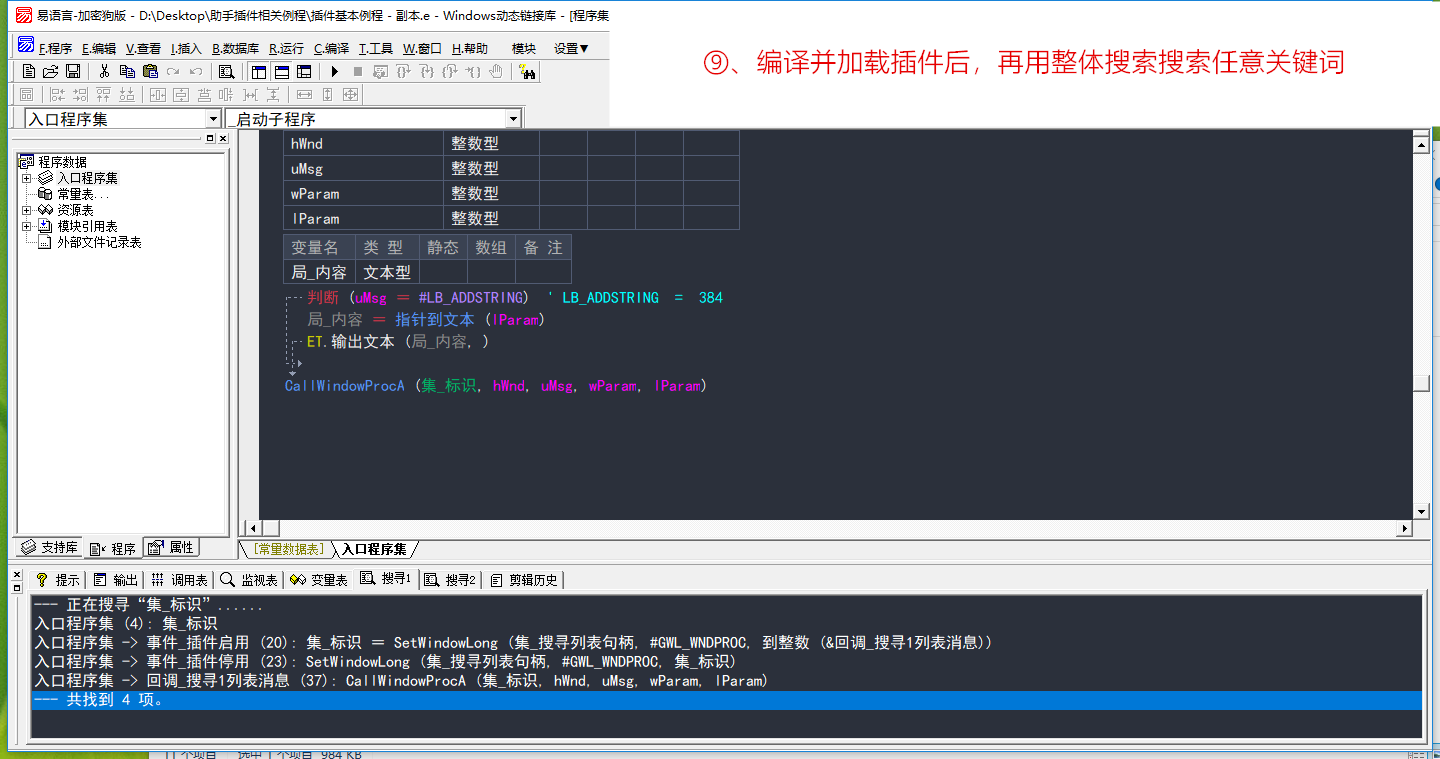This screenshot has height=759, width=1440.
Task: Toggle the combined panels layout button
Action: 304,72
